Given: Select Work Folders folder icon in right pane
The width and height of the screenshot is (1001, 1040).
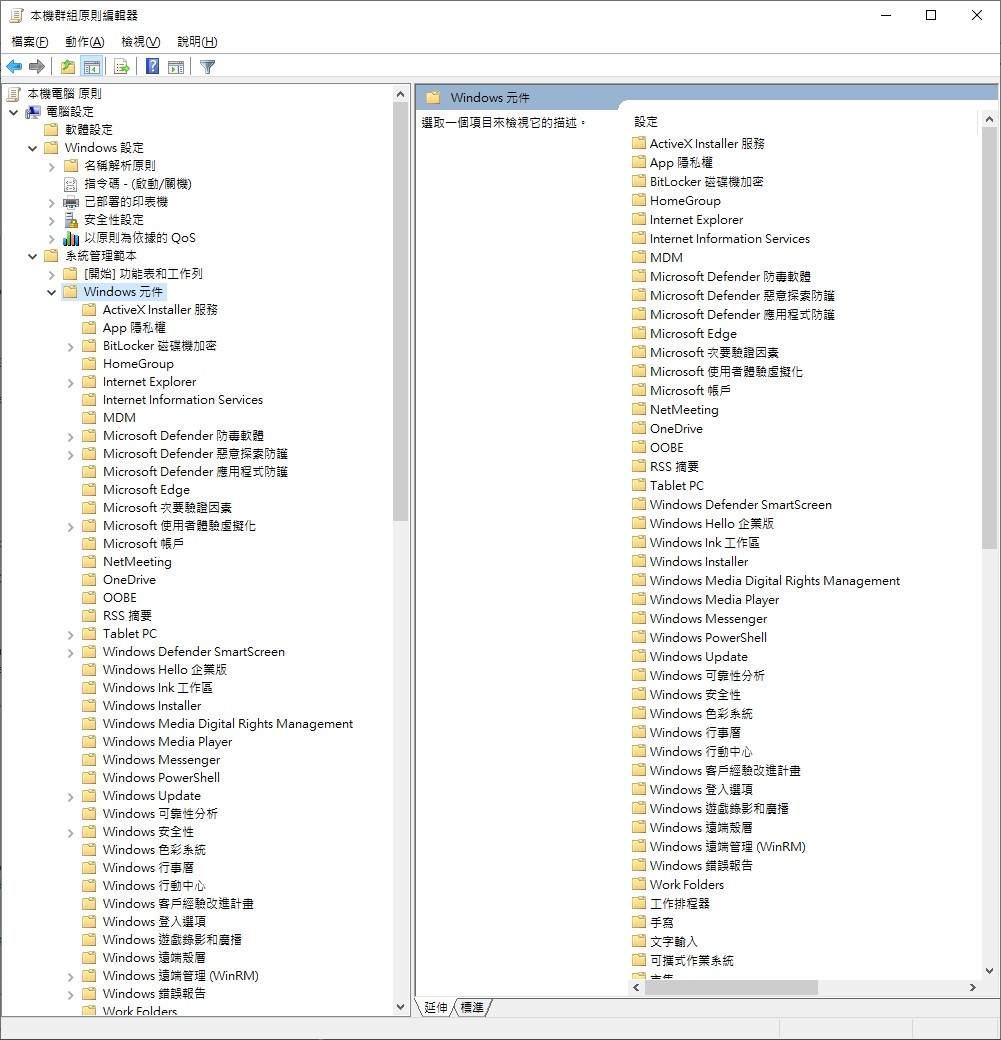Looking at the screenshot, I should pyautogui.click(x=639, y=884).
